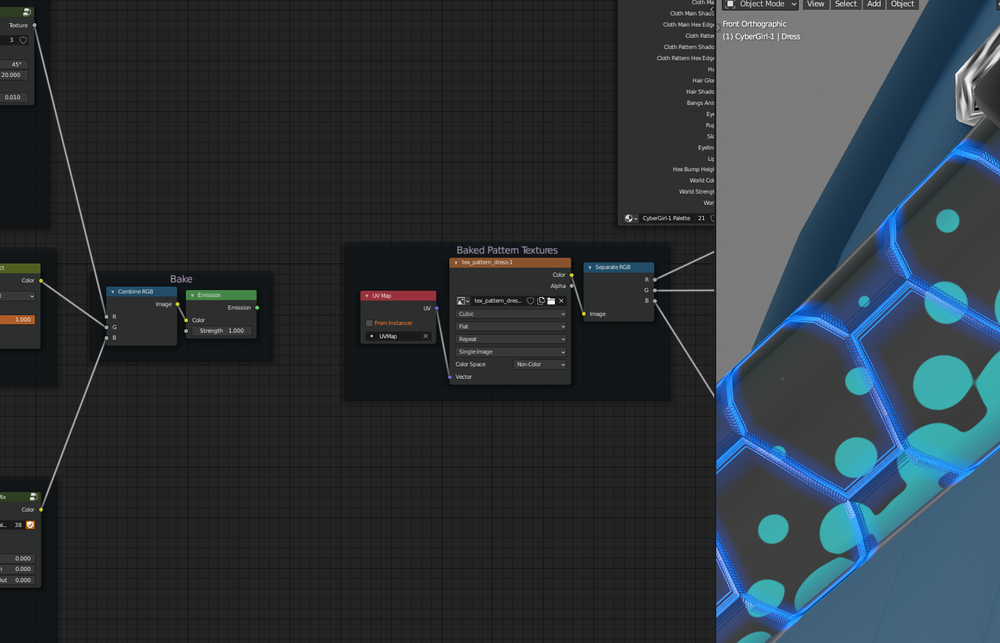Click the Cloth Pattern Hex Edge label
Screen dimensions: 1000x643
686,58
